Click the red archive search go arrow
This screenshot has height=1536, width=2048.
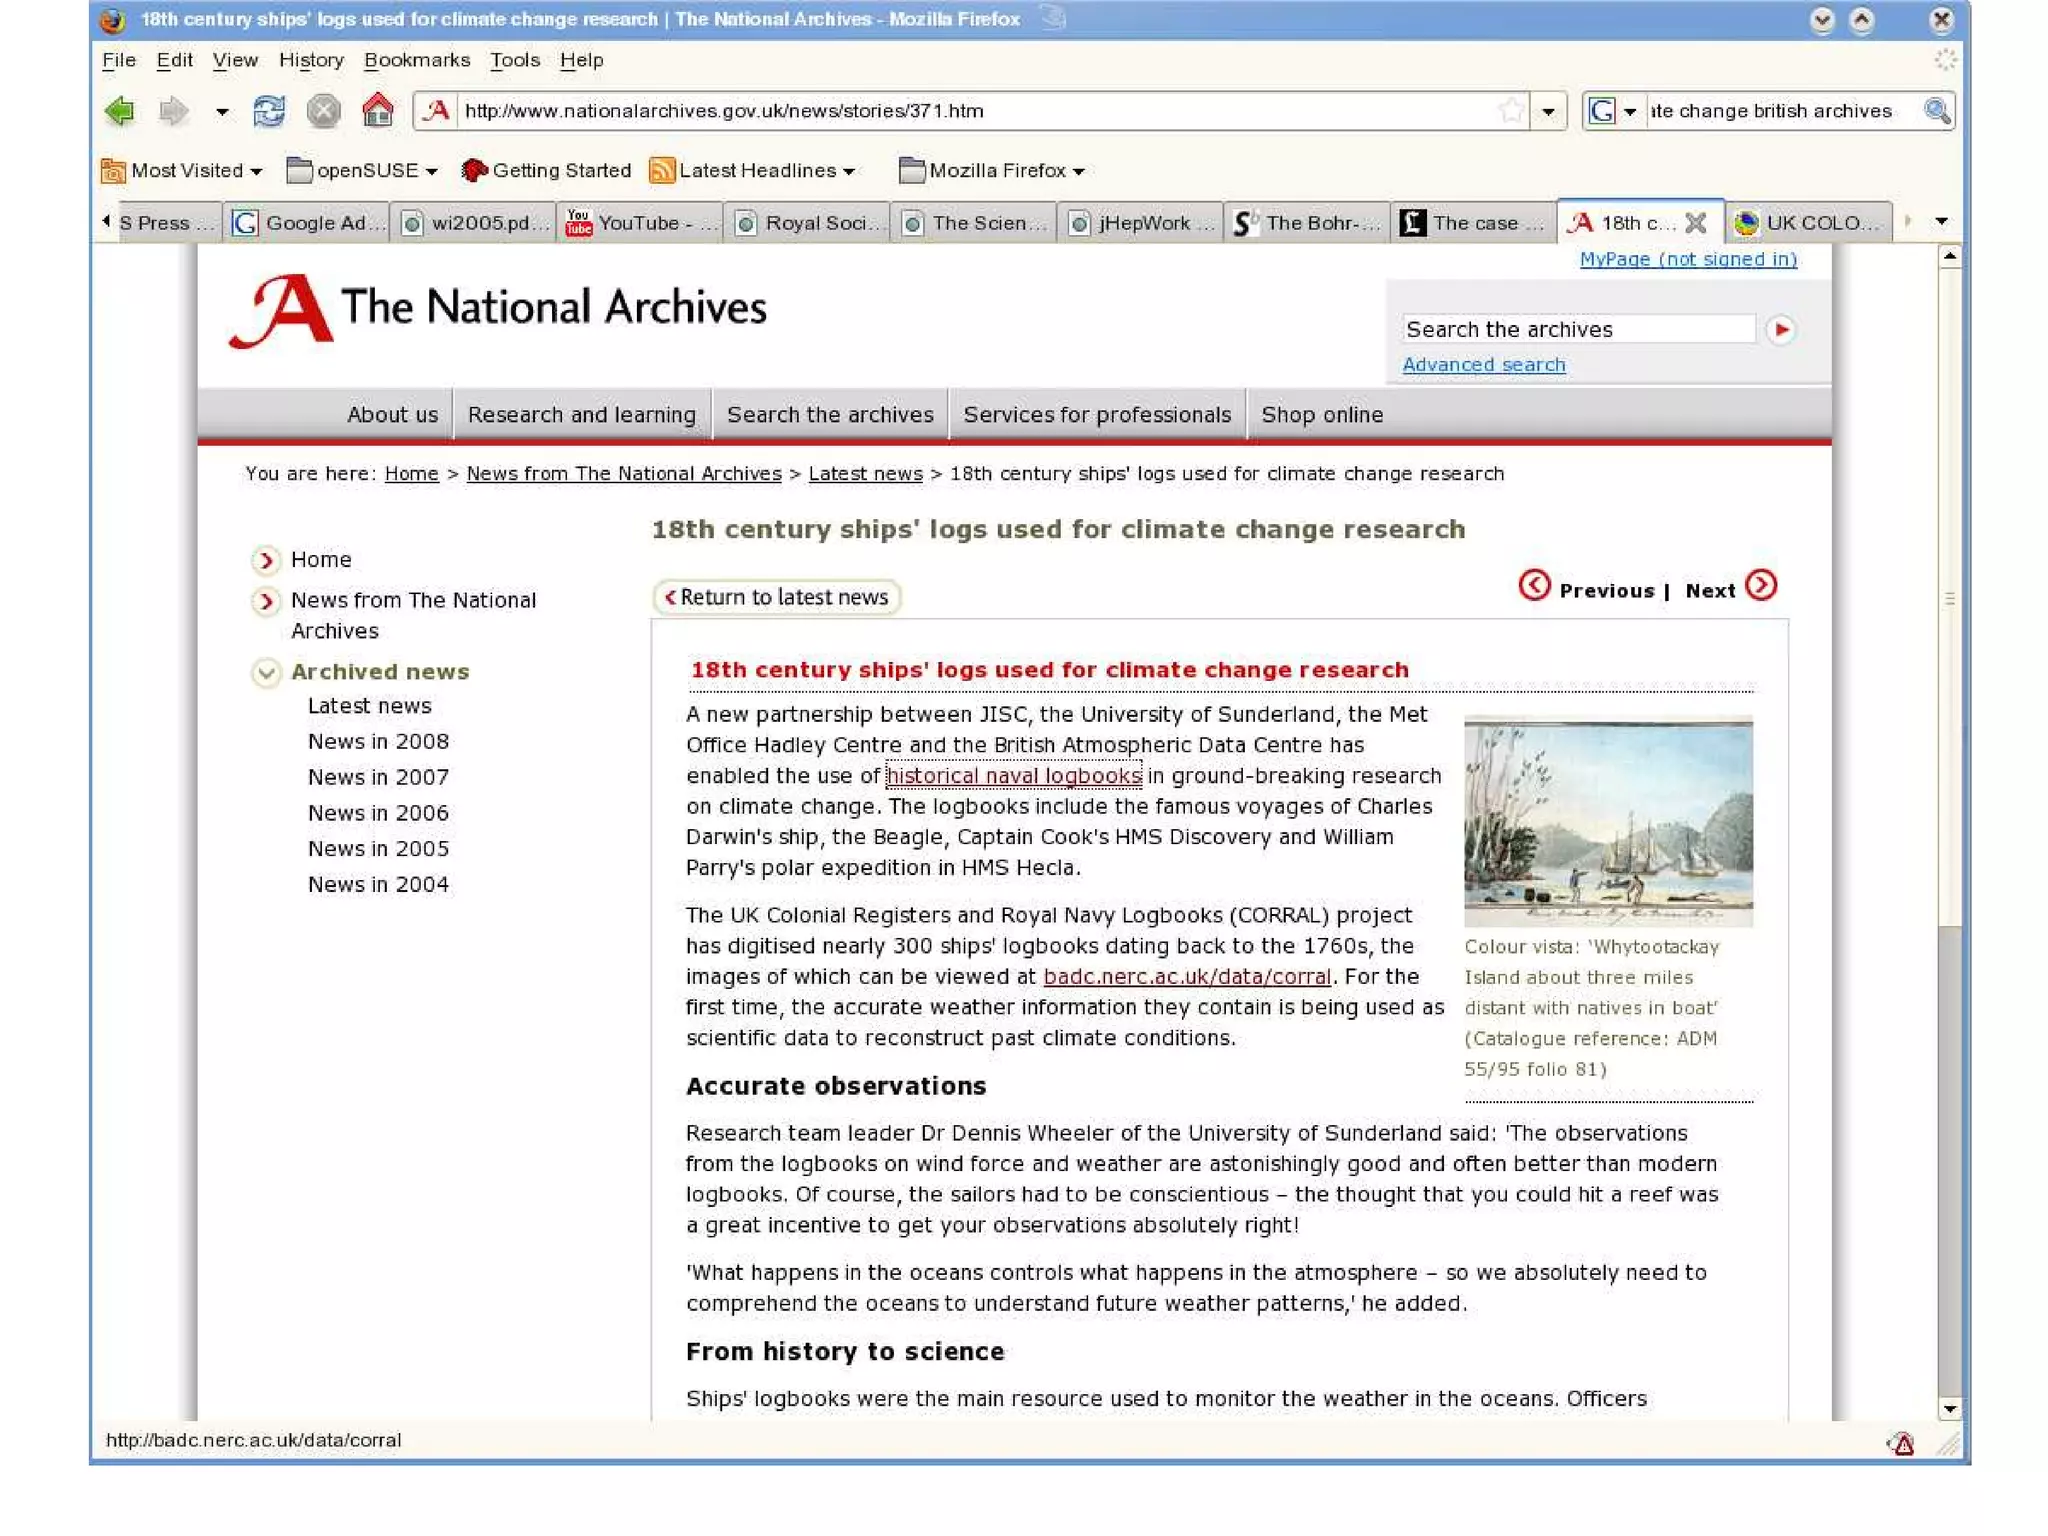coord(1780,330)
